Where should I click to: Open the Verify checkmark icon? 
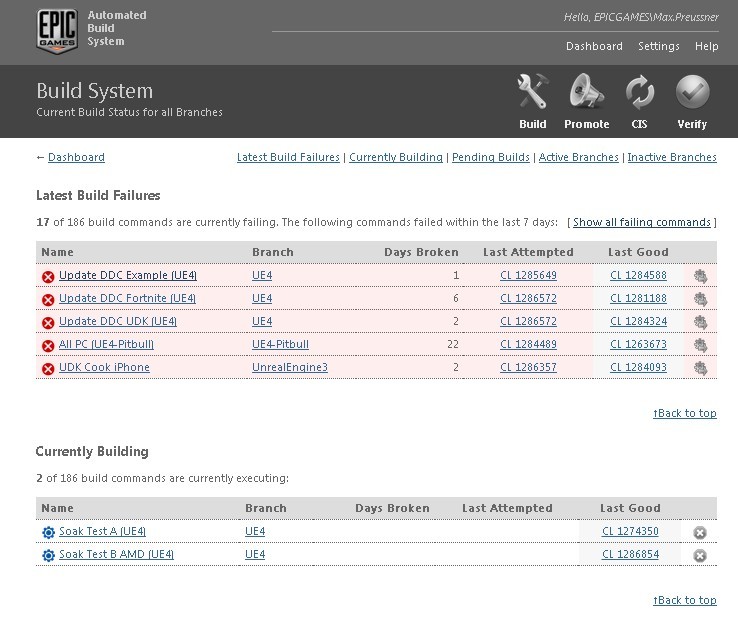pos(692,91)
